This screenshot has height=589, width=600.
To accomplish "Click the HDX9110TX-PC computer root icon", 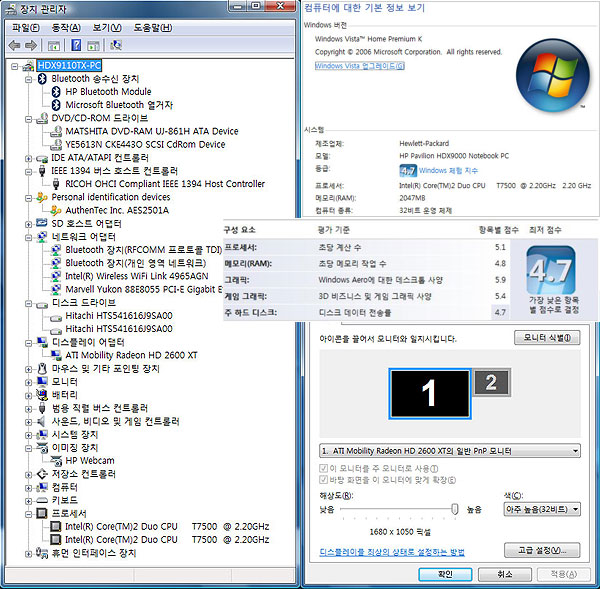I will click(x=29, y=66).
